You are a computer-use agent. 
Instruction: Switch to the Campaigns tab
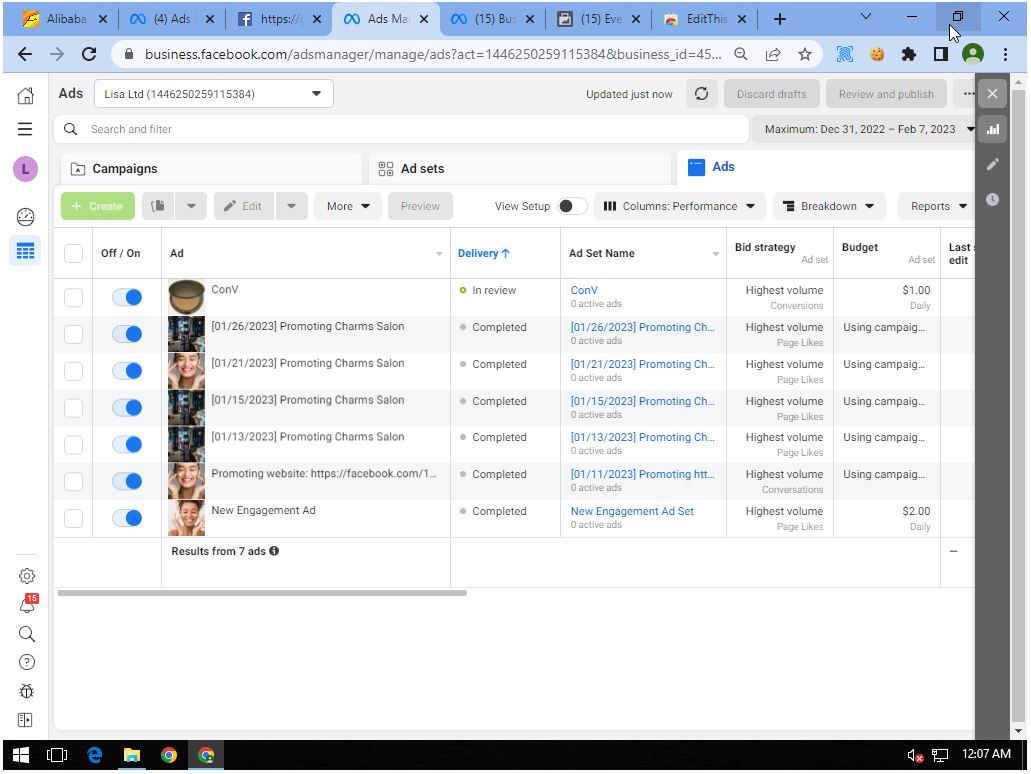pos(210,169)
